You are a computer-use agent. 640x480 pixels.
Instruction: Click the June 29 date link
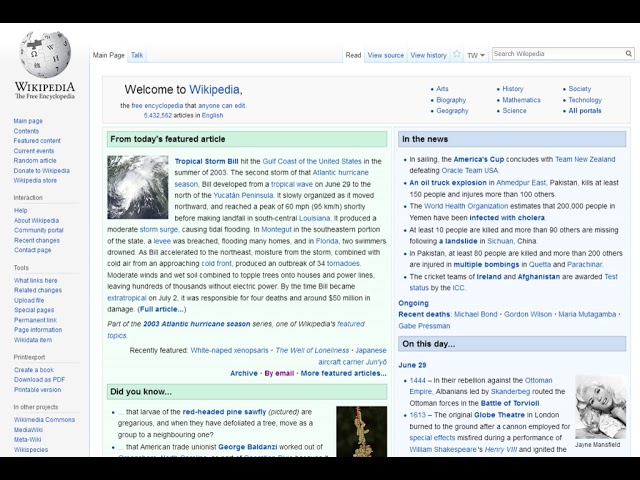point(412,365)
